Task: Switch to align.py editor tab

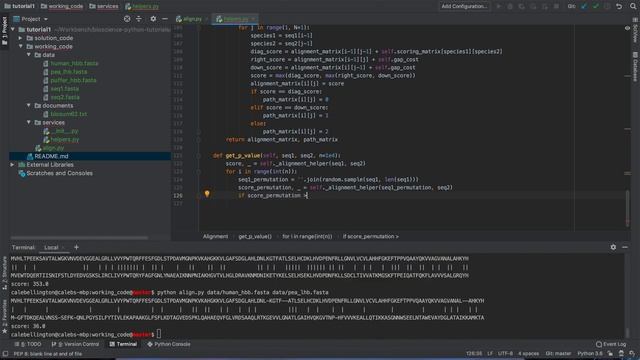Action: click(191, 19)
